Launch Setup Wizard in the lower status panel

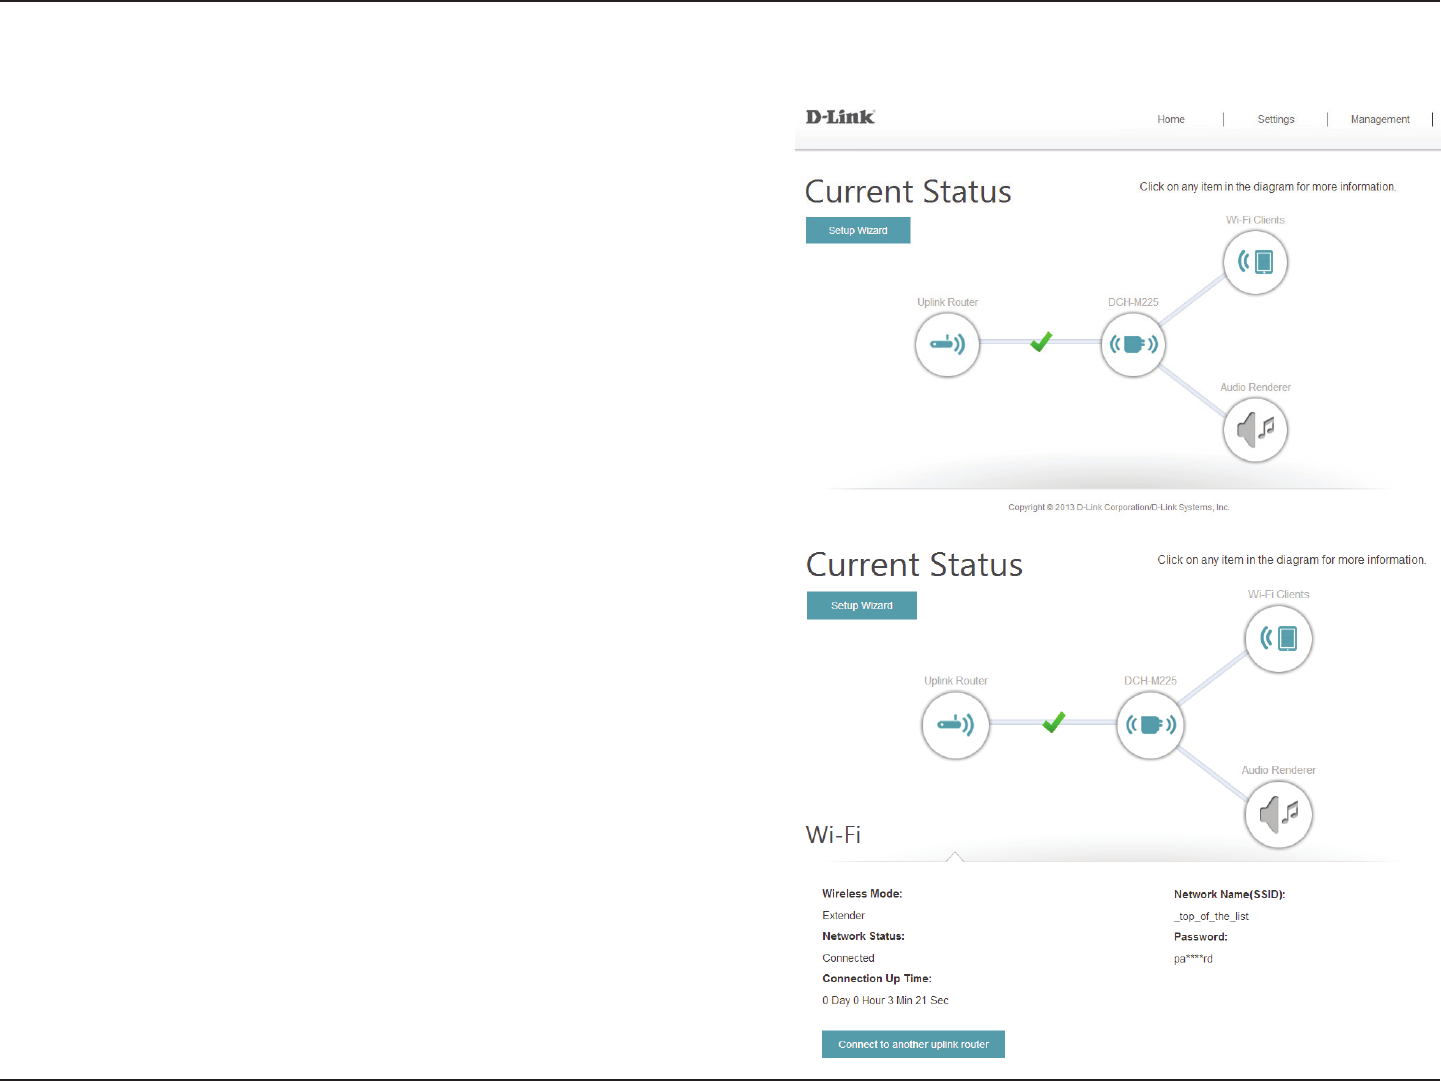point(862,605)
